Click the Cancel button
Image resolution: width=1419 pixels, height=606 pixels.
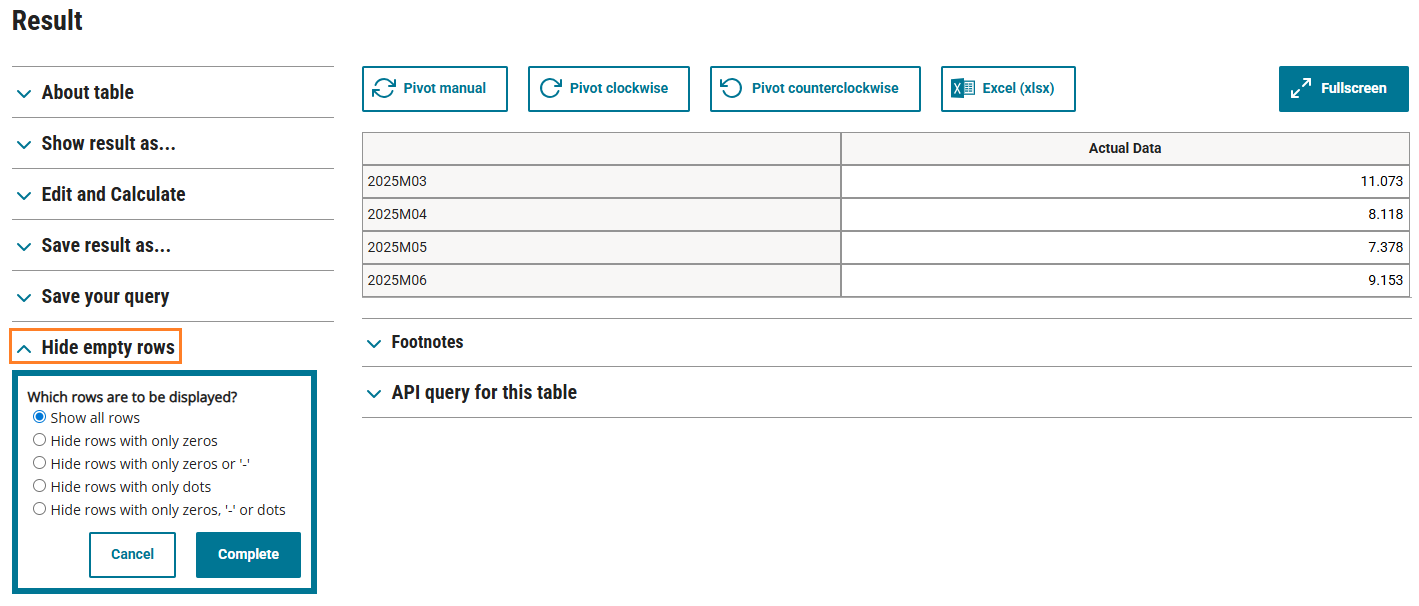coord(132,554)
